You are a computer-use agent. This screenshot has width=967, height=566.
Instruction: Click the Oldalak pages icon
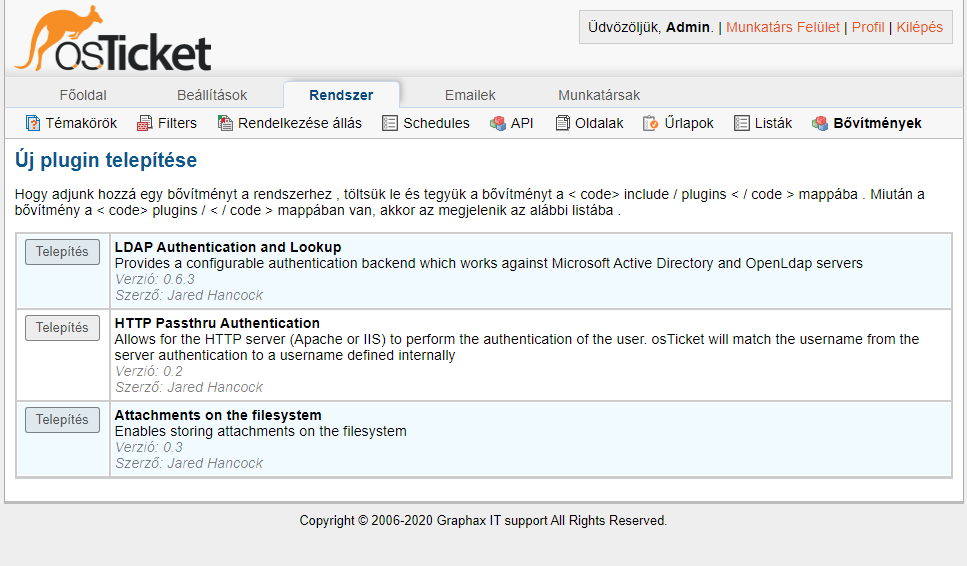(x=563, y=123)
